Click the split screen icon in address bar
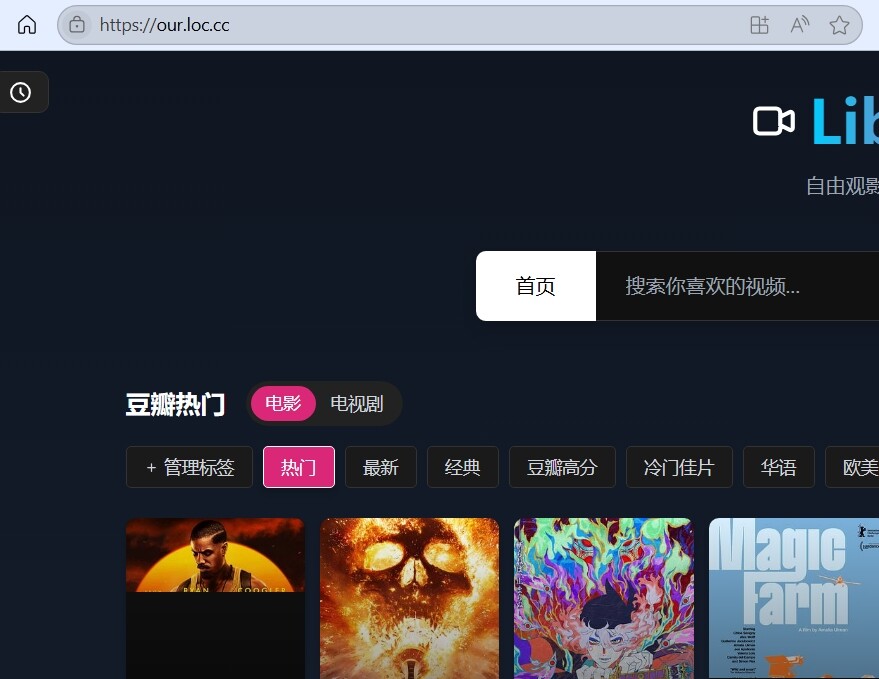 point(759,25)
